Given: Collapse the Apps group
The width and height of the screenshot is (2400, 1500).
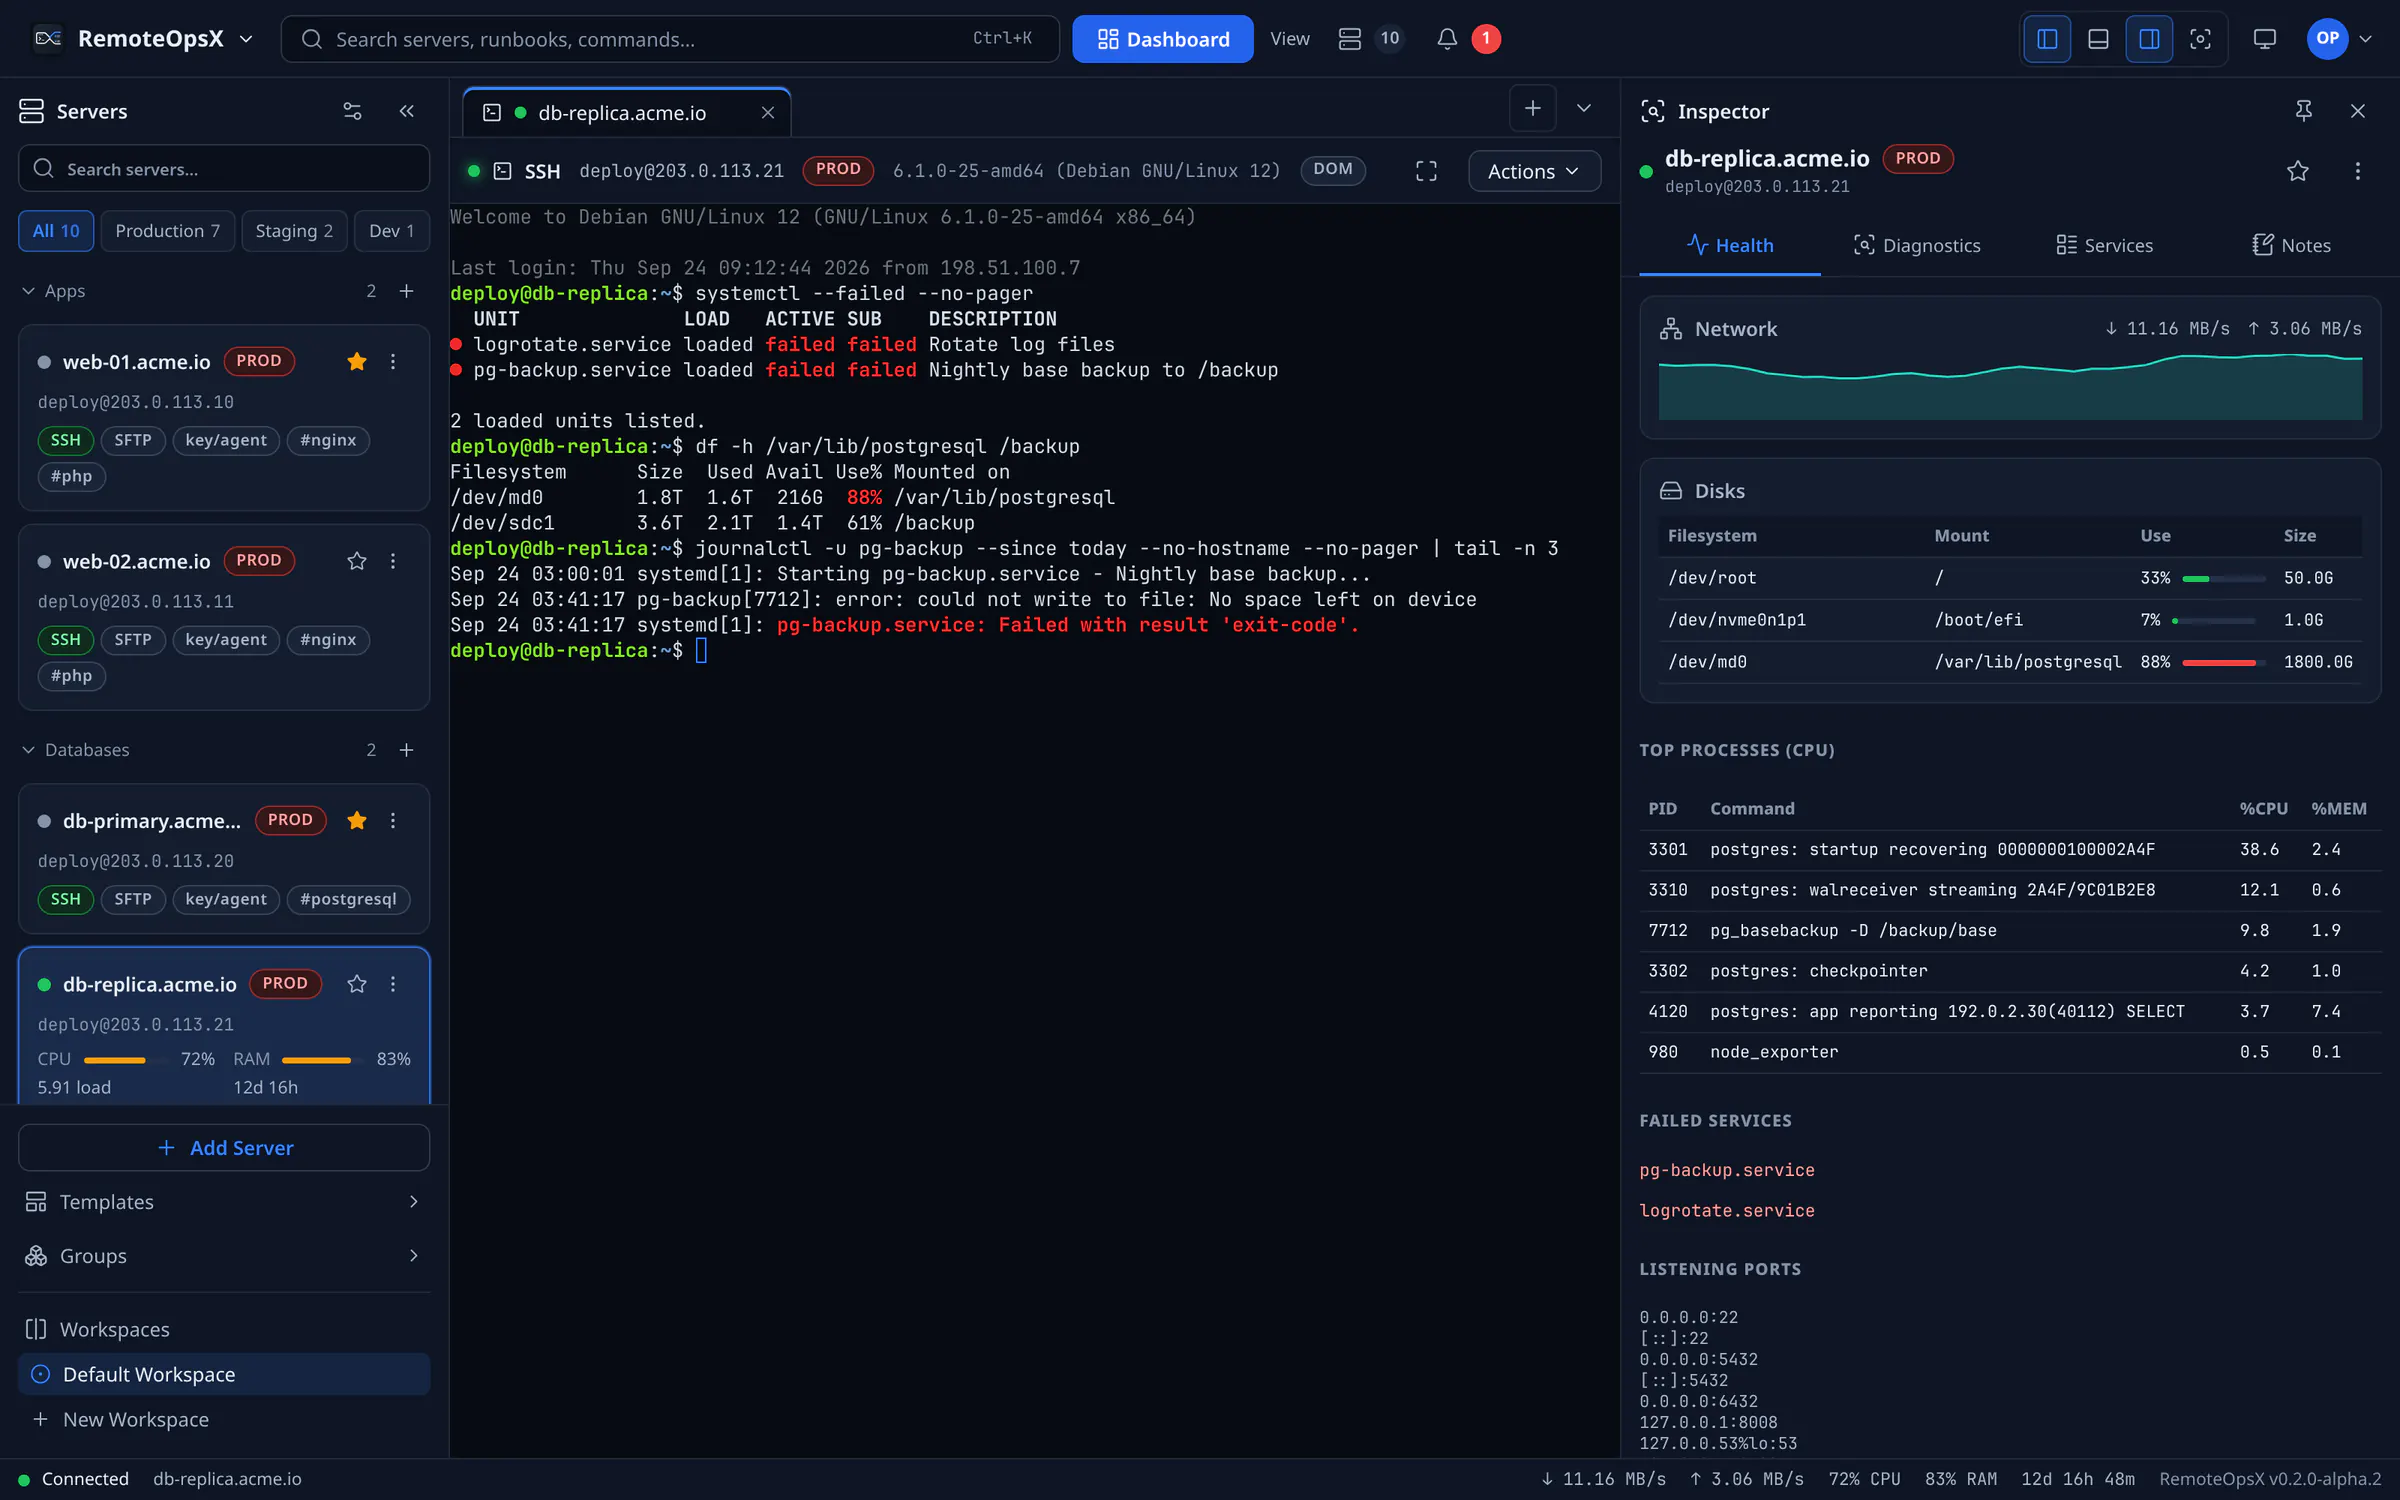Looking at the screenshot, I should pos(28,291).
